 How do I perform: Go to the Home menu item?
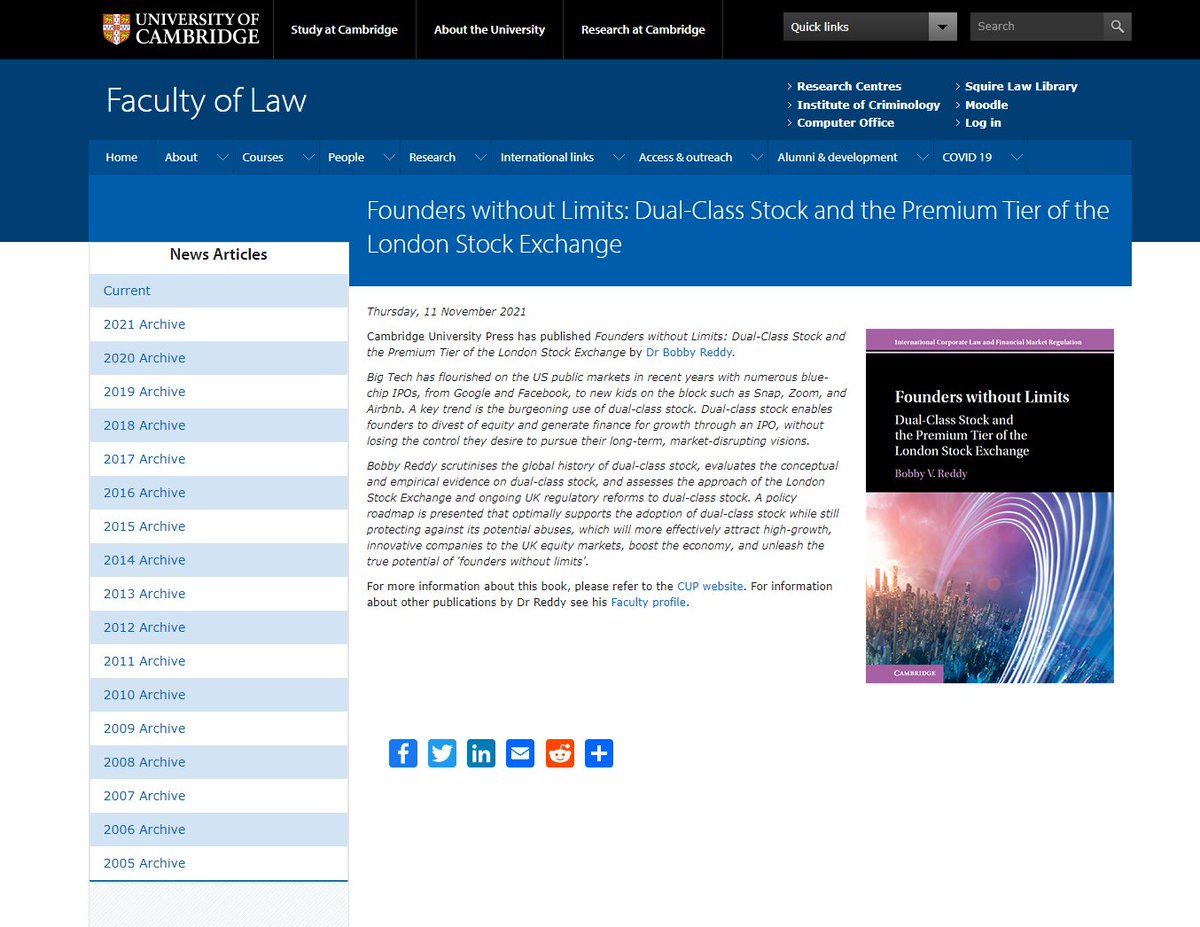(122, 157)
